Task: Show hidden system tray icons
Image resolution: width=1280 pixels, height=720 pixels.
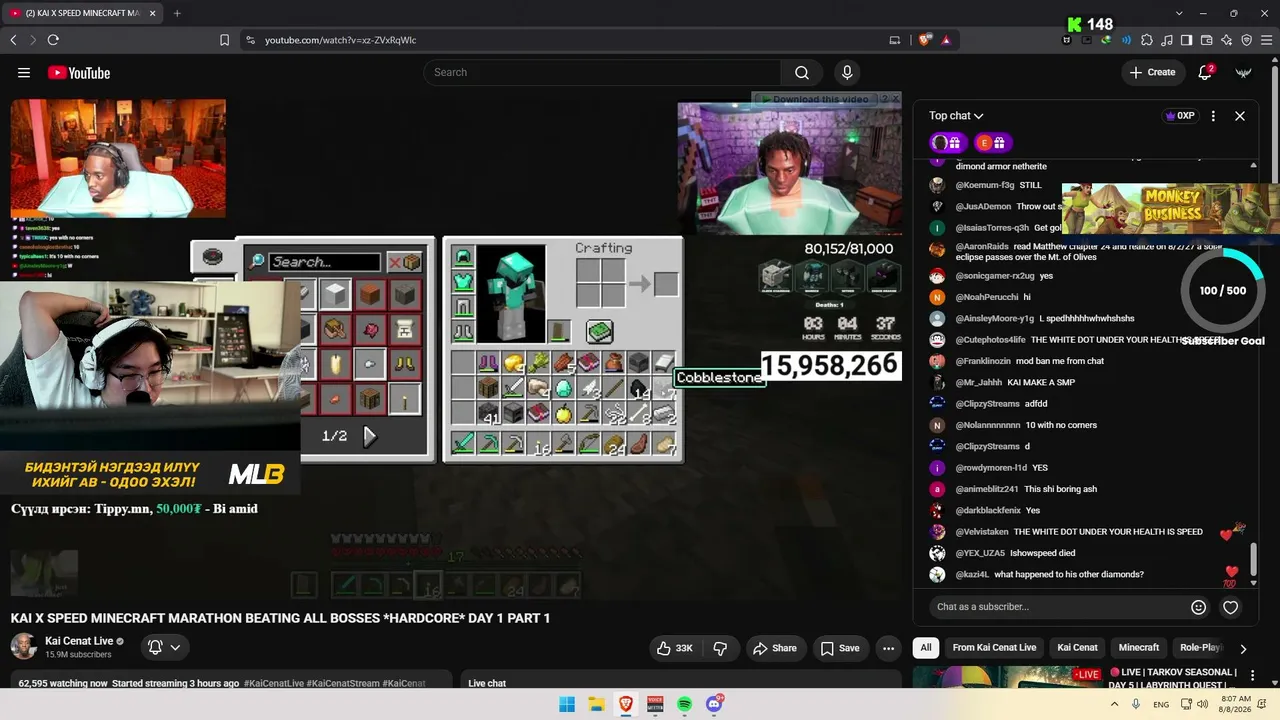Action: click(1116, 704)
